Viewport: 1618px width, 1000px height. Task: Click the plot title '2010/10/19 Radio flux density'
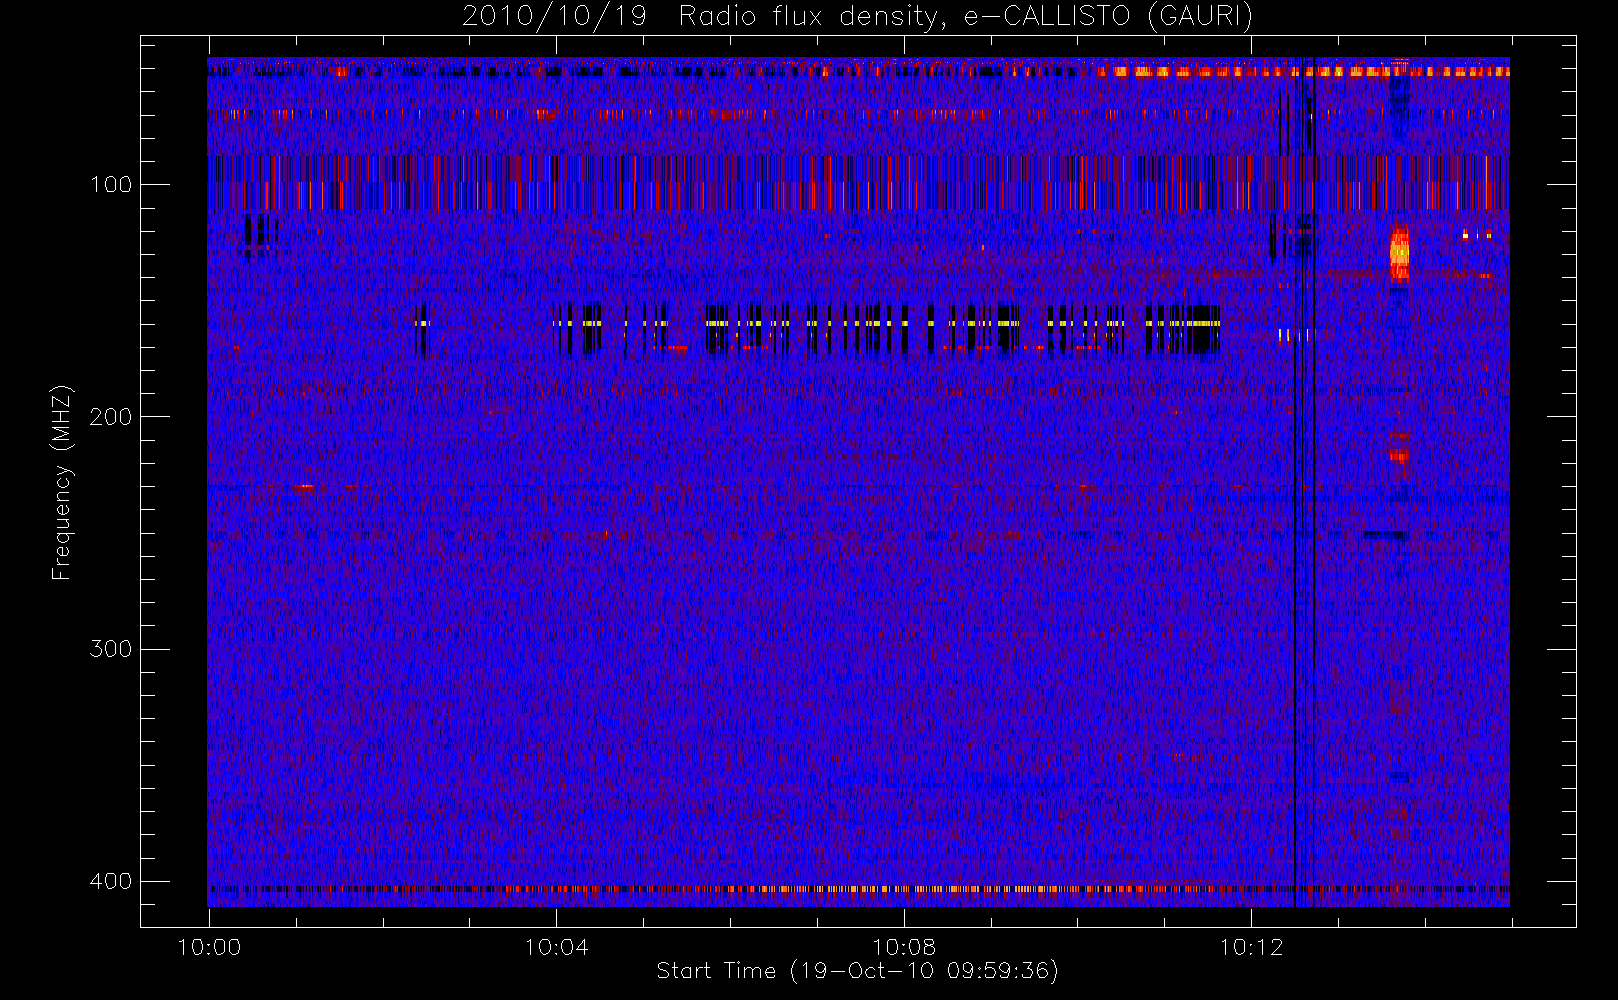pos(857,16)
